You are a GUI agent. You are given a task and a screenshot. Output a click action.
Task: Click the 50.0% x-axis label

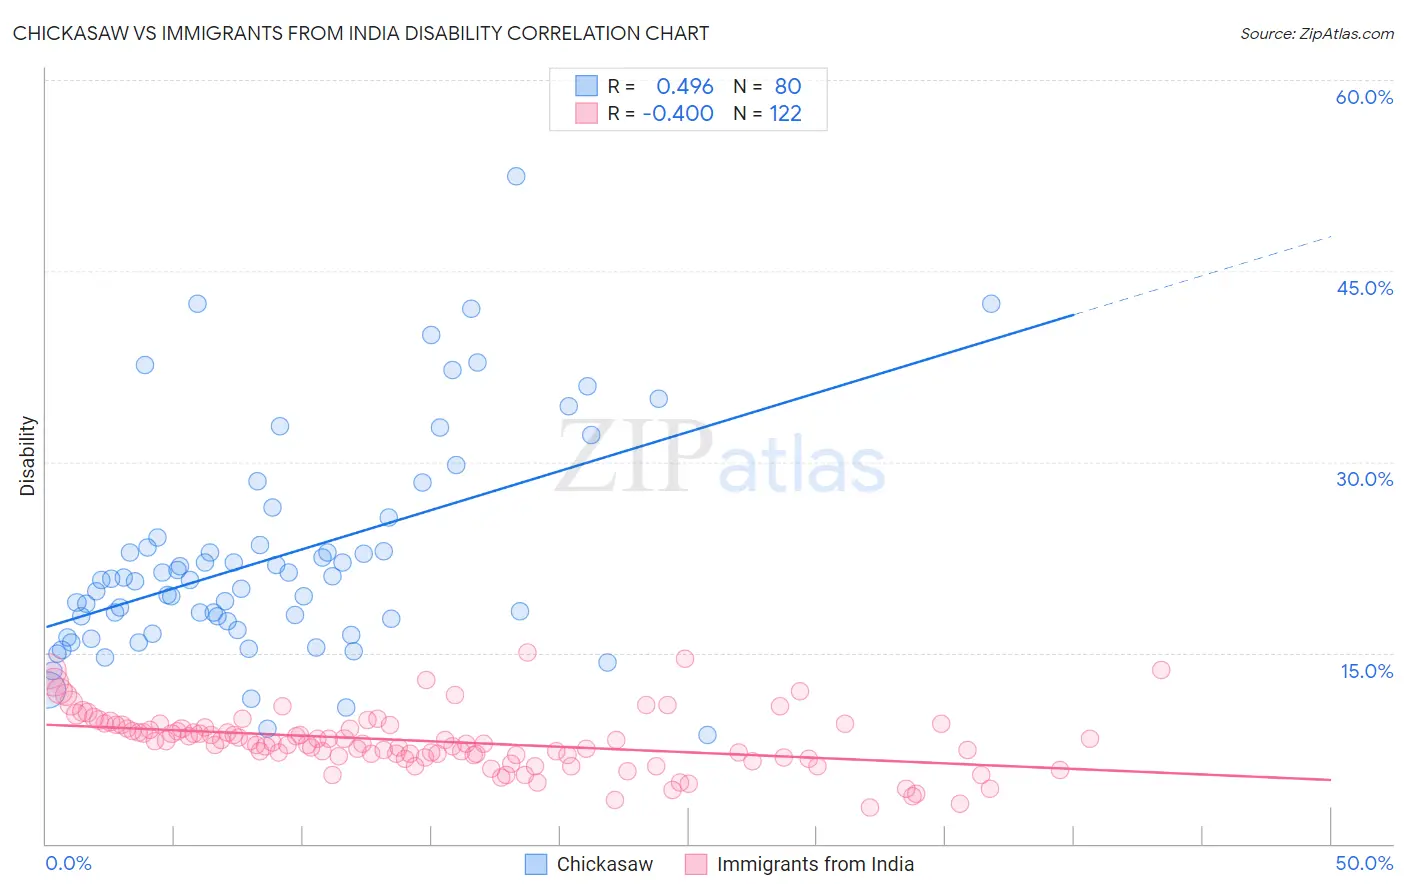point(1364,863)
